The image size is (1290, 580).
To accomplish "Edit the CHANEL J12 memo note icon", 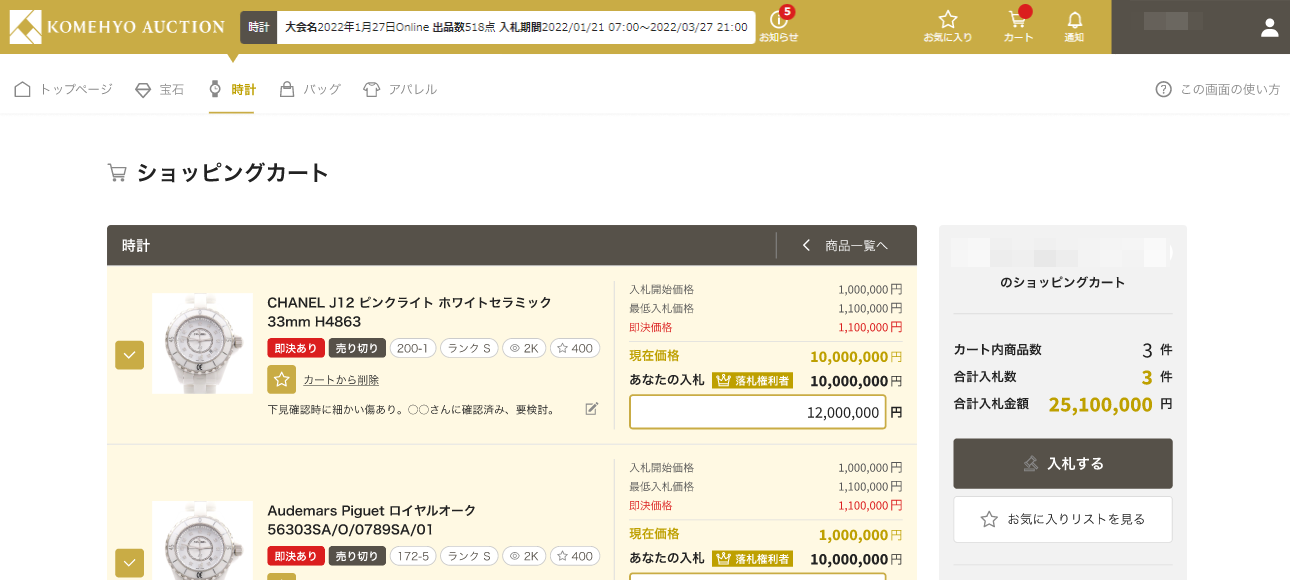I will (x=592, y=408).
